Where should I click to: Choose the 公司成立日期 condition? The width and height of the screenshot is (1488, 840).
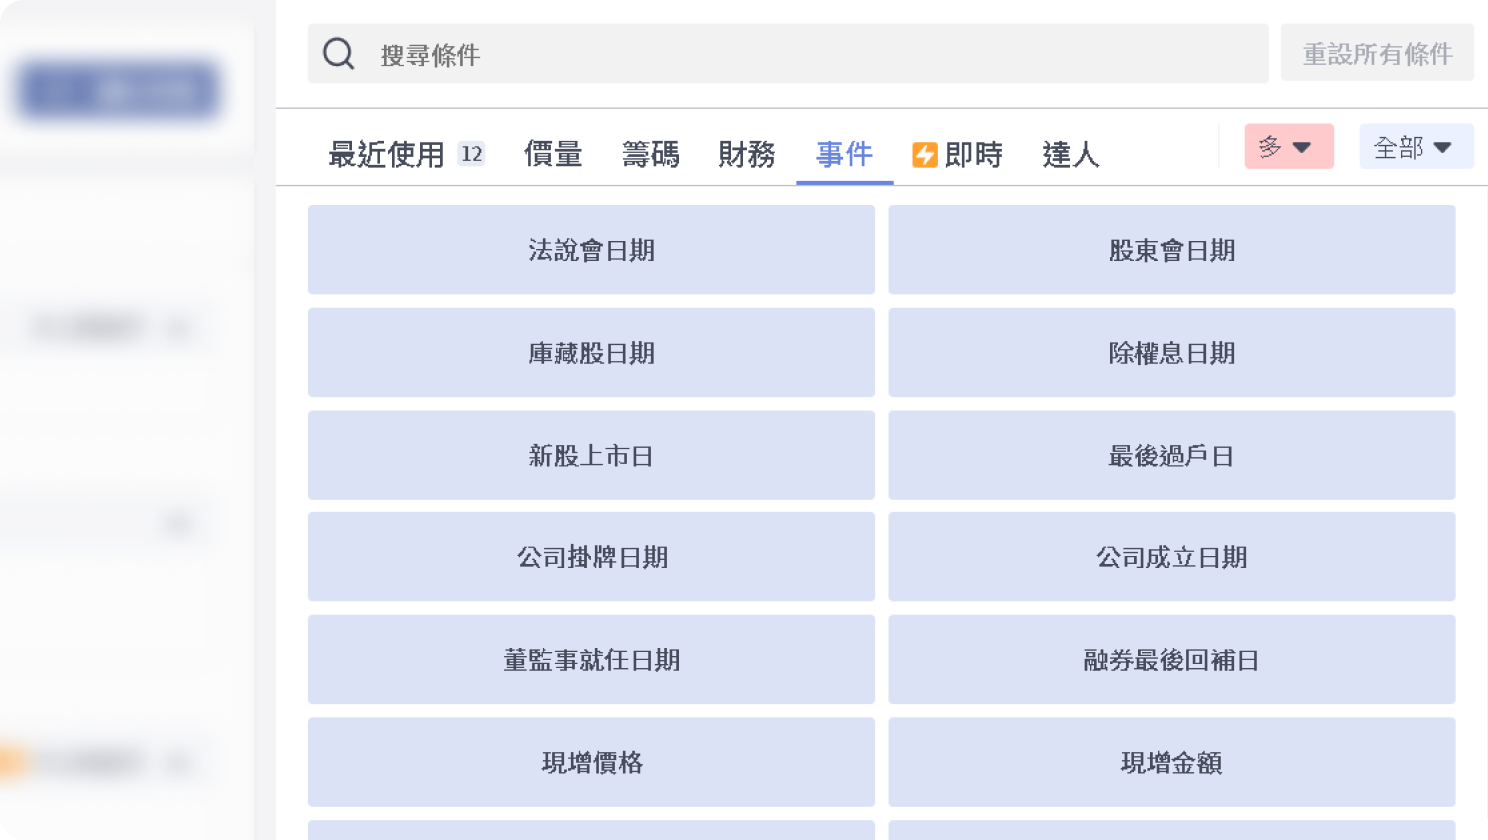coord(1171,557)
